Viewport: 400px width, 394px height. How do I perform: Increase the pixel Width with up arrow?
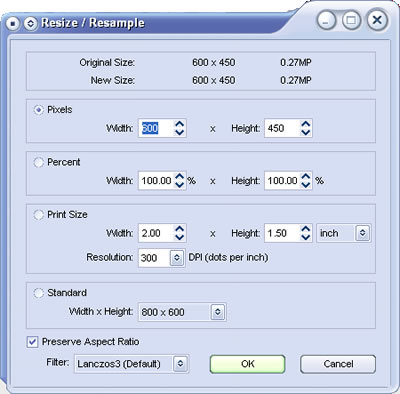coord(180,124)
